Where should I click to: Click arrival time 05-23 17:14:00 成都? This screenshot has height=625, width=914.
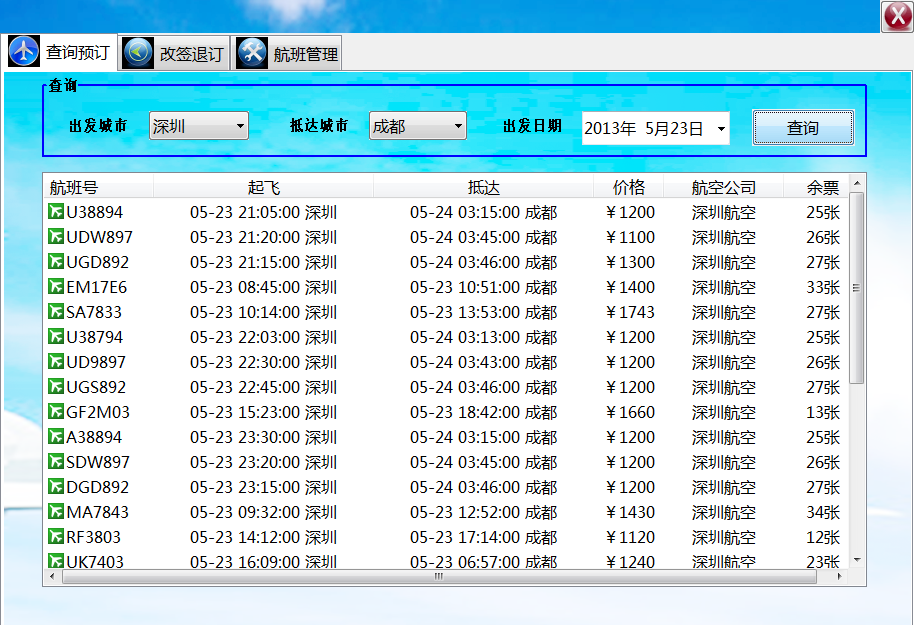point(483,537)
